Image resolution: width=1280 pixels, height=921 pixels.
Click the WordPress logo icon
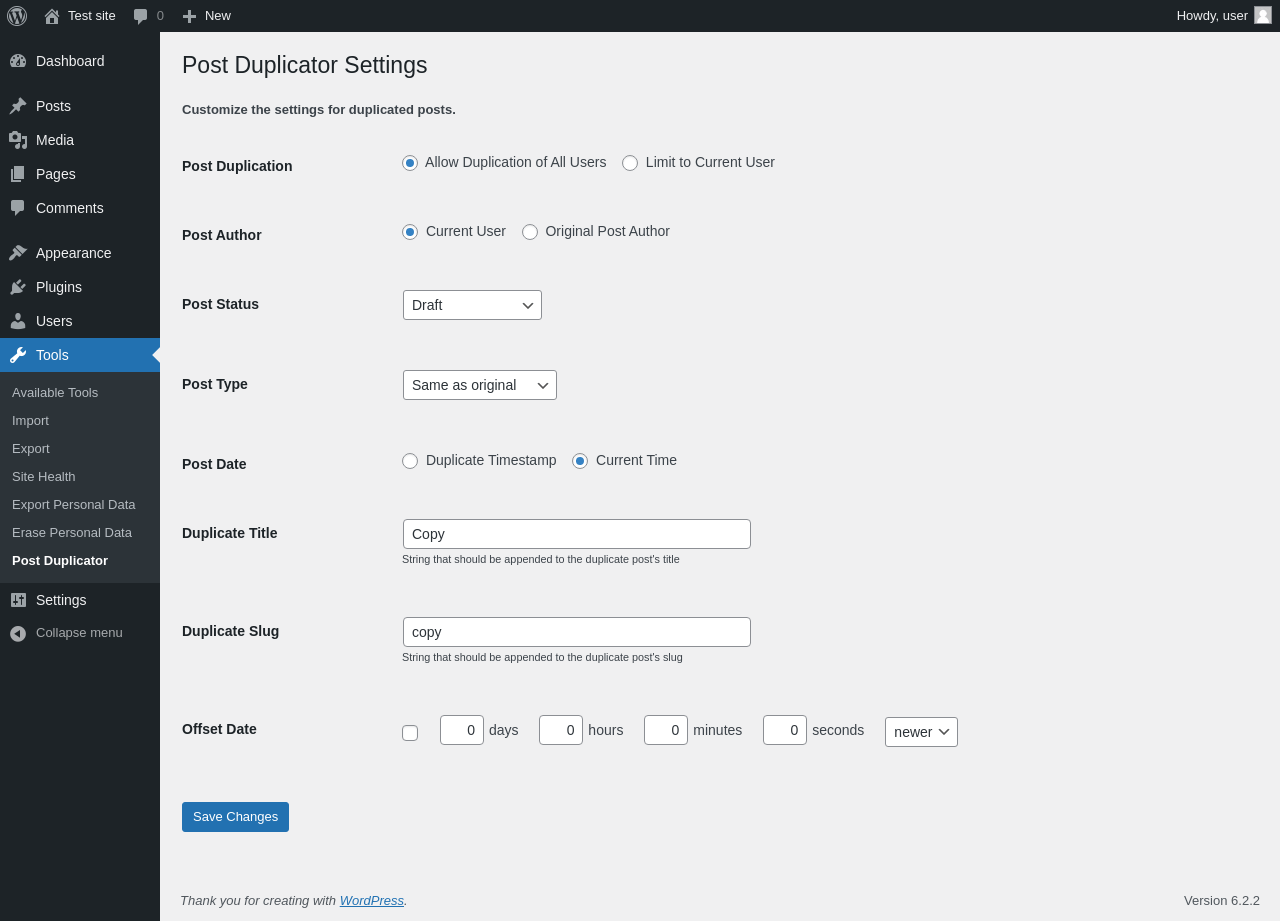17,16
